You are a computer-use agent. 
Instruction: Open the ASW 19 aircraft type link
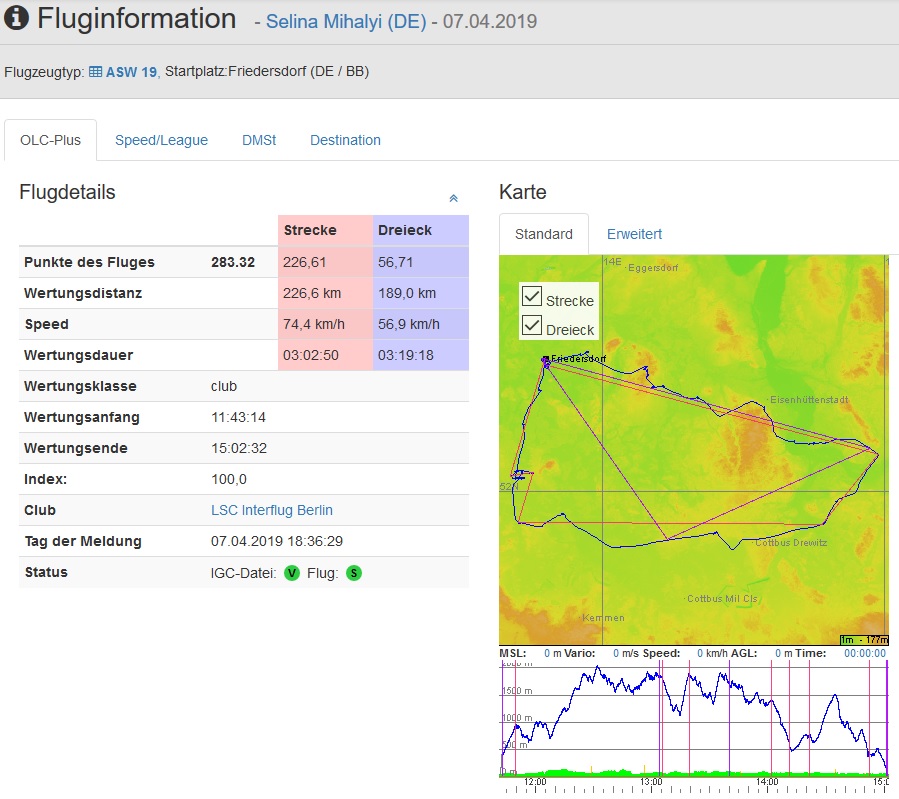pyautogui.click(x=131, y=72)
